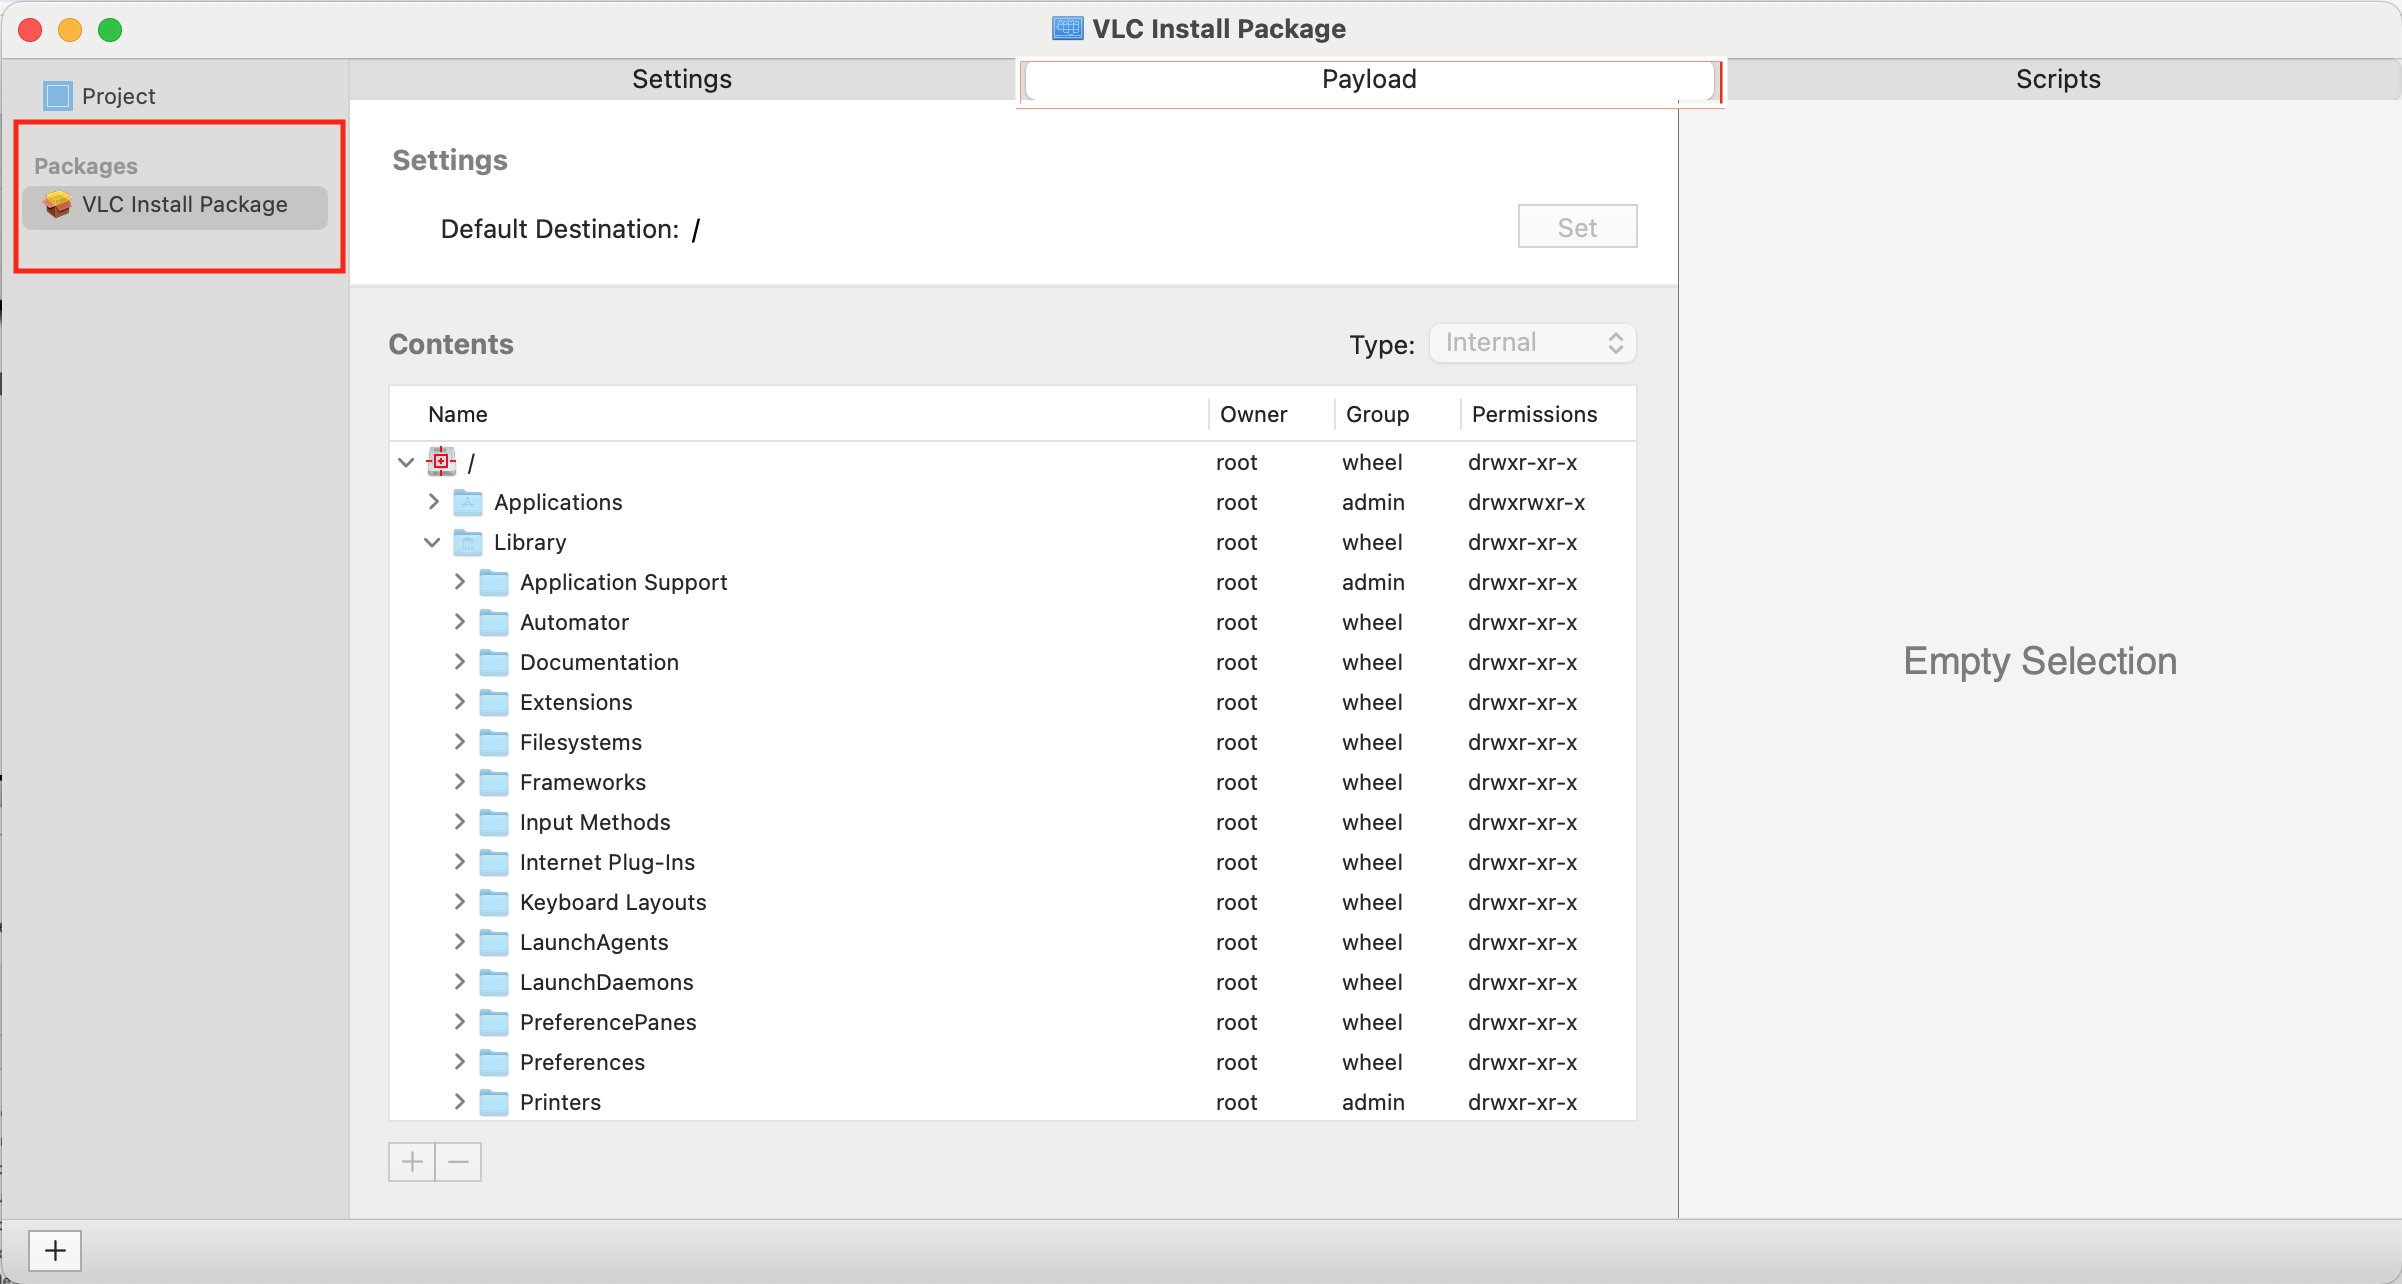Switch to the Settings tab
Viewport: 2402px width, 1284px height.
pyautogui.click(x=682, y=79)
